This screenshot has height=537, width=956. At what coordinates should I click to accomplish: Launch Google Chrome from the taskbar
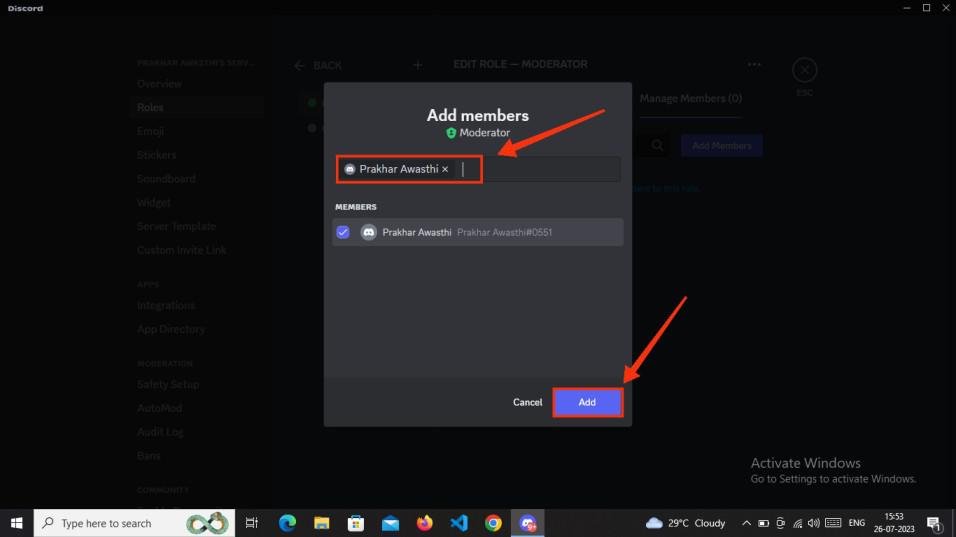pyautogui.click(x=493, y=523)
